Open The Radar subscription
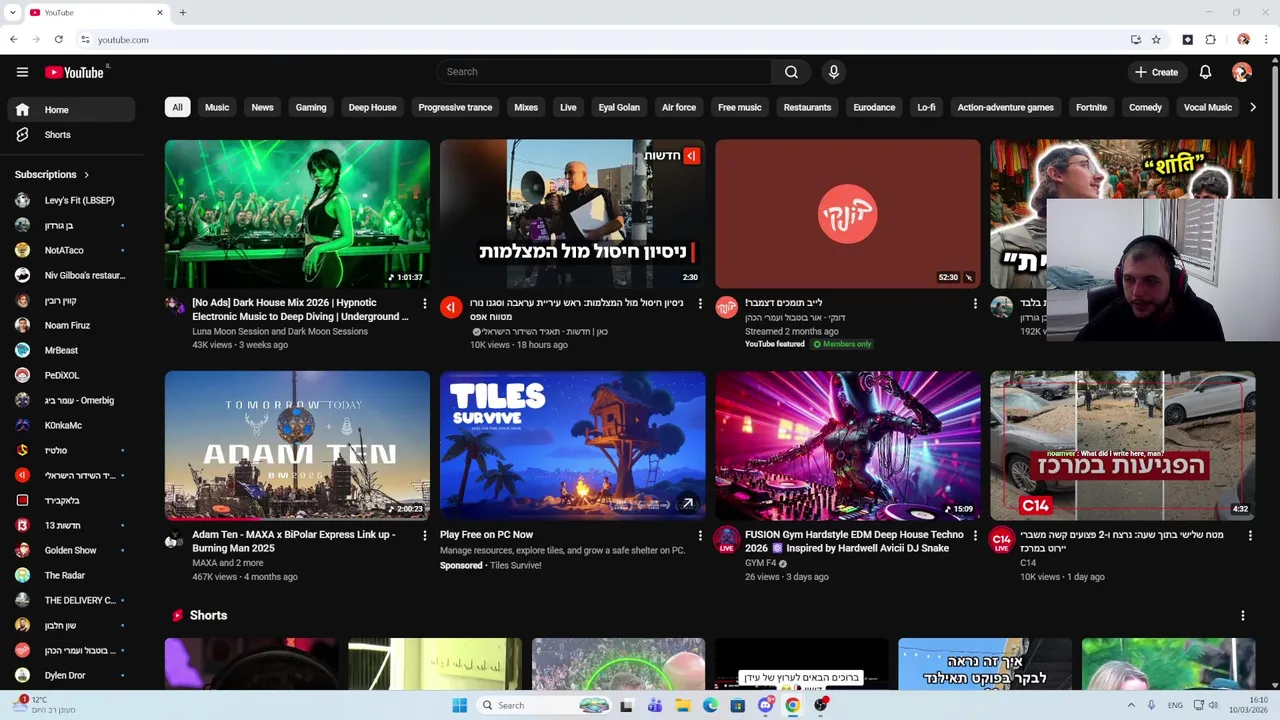This screenshot has width=1280, height=720. coord(70,576)
